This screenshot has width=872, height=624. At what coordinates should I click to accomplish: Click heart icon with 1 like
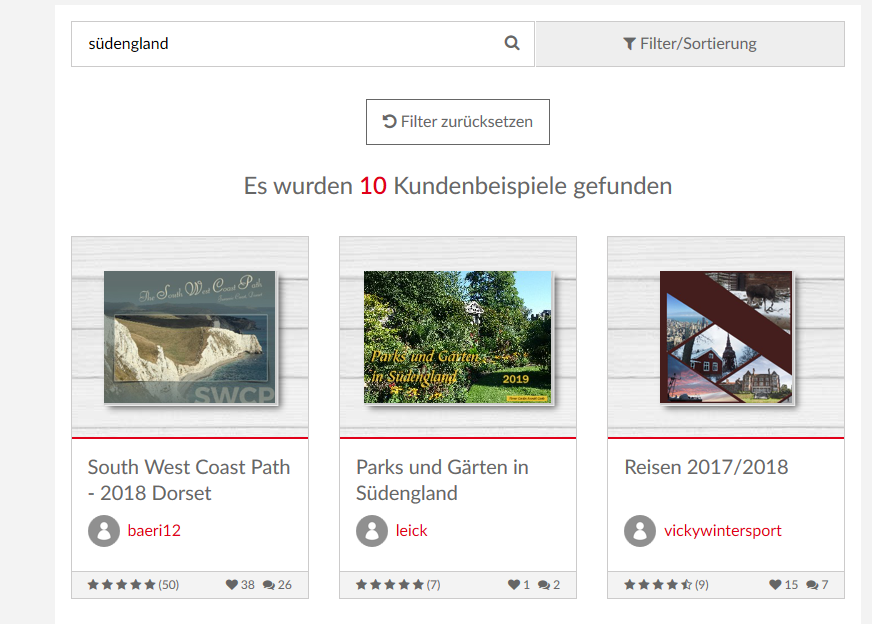(x=514, y=585)
